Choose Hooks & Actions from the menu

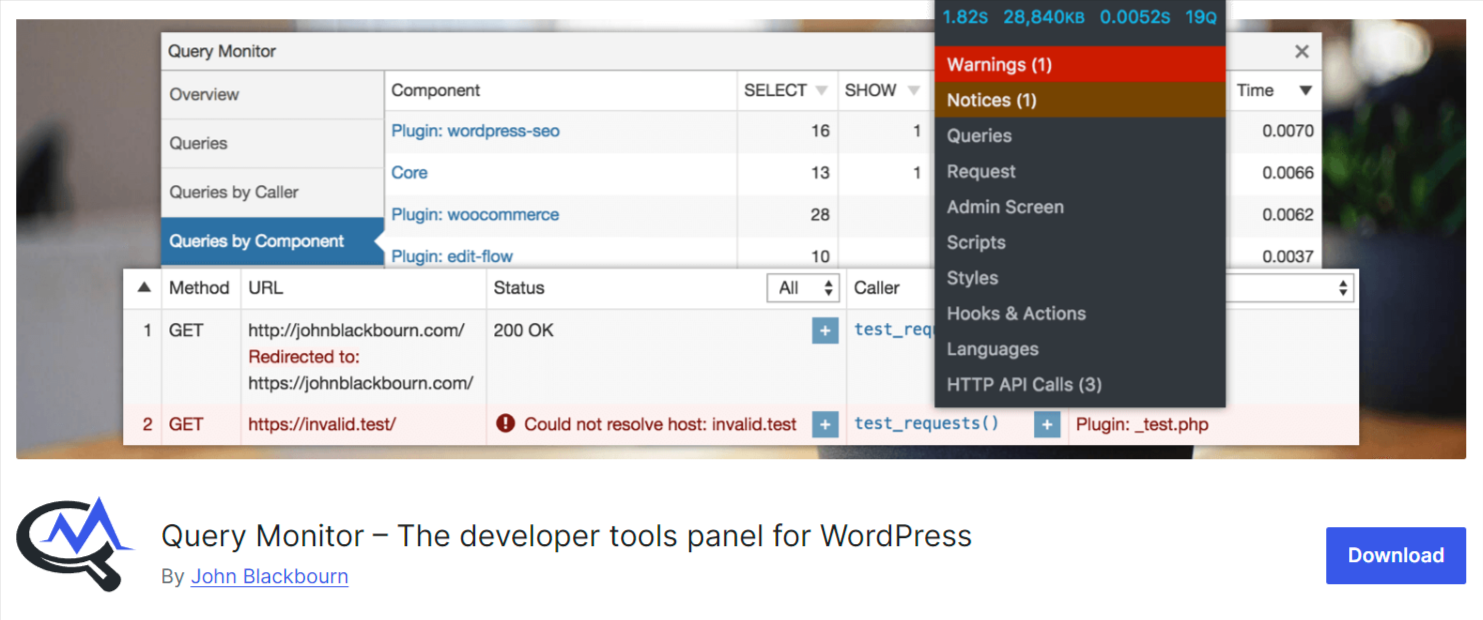(x=1015, y=314)
